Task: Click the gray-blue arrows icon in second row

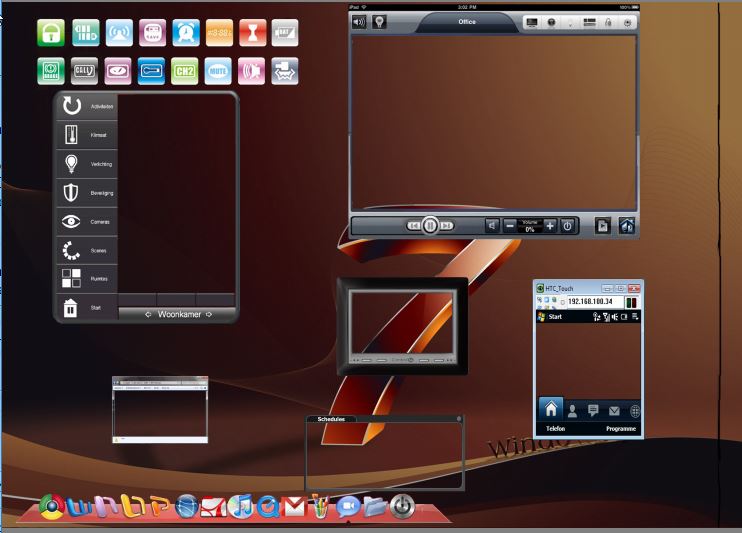Action: tap(285, 71)
